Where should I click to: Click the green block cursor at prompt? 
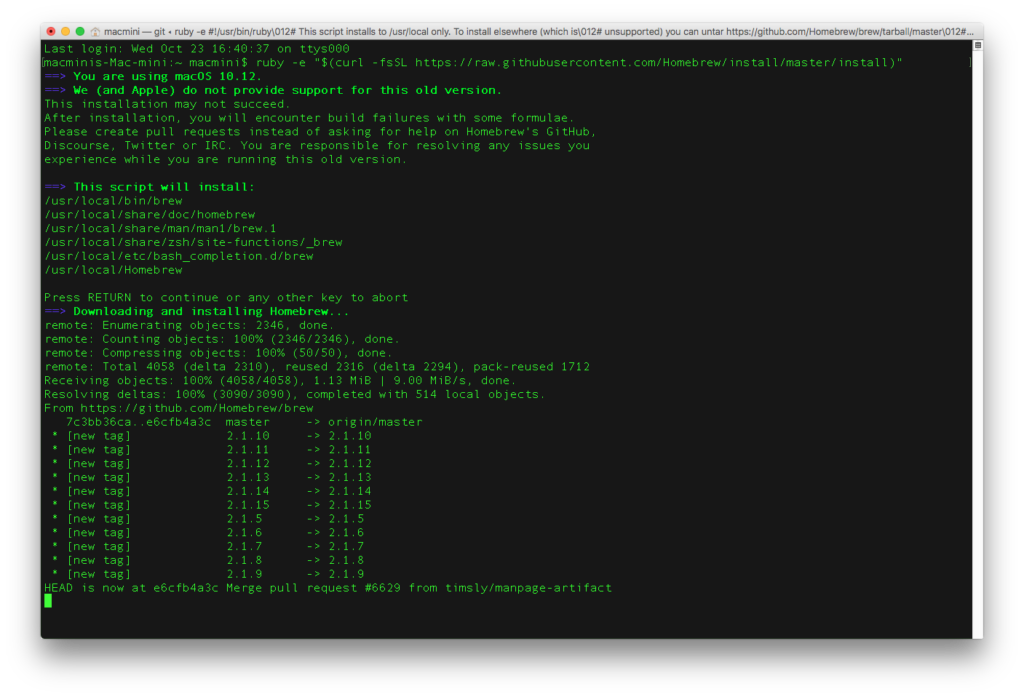tap(48, 601)
